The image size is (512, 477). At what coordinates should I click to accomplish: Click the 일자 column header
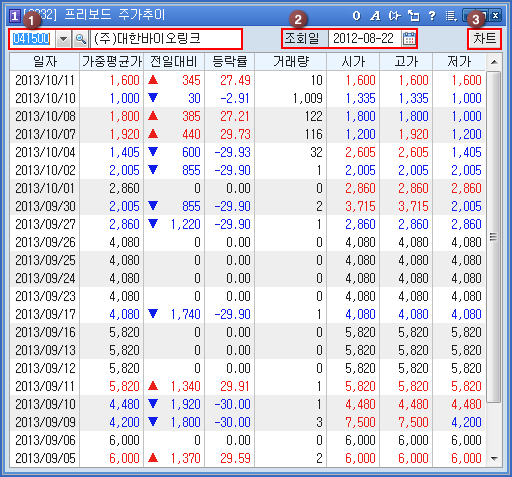click(x=45, y=62)
